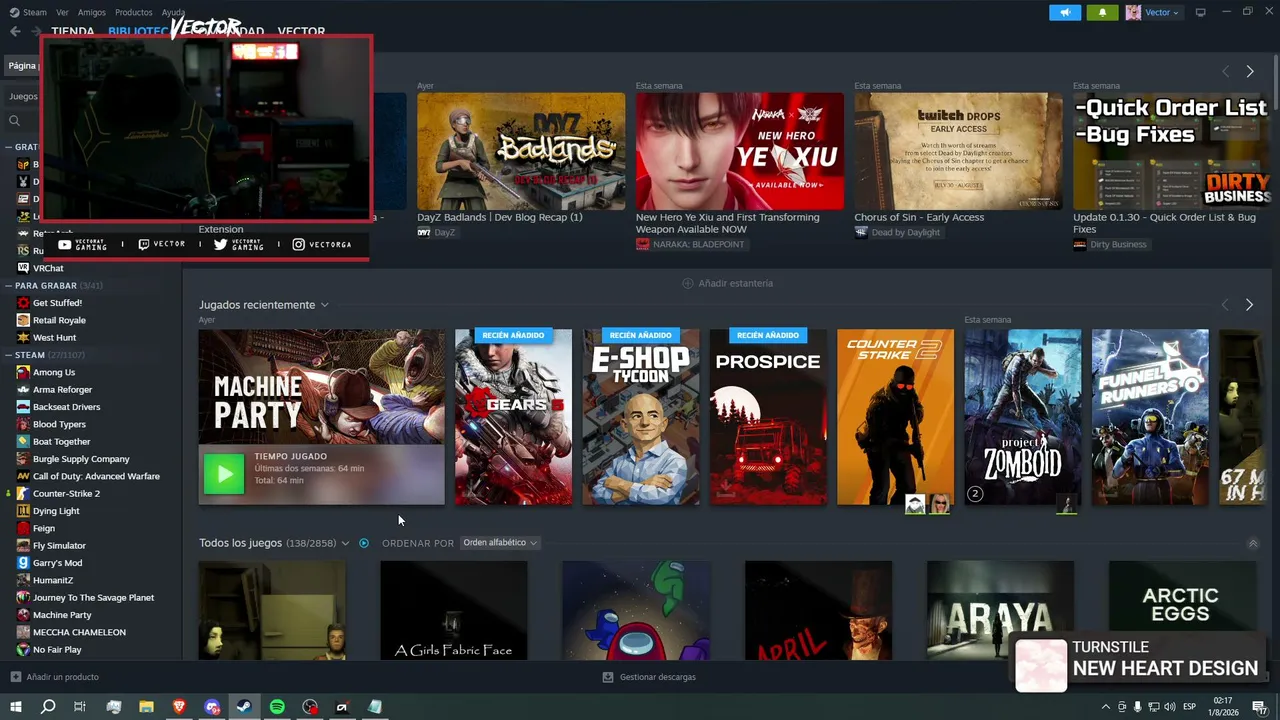Open the Vector account dropdown

click(1162, 12)
